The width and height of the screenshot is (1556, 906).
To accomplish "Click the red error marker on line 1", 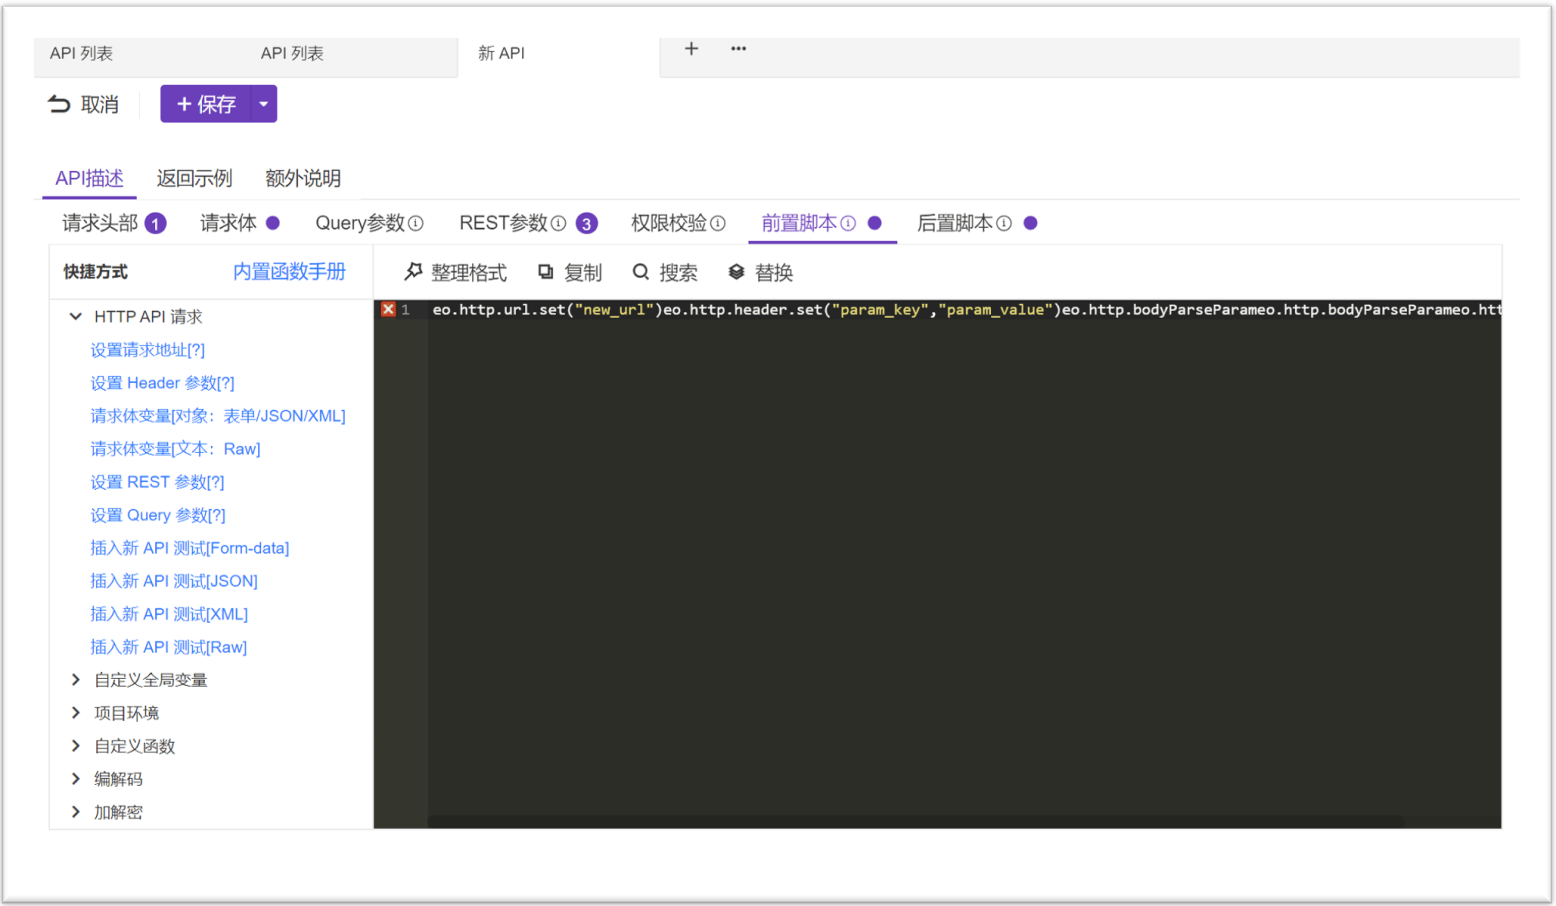I will (388, 309).
